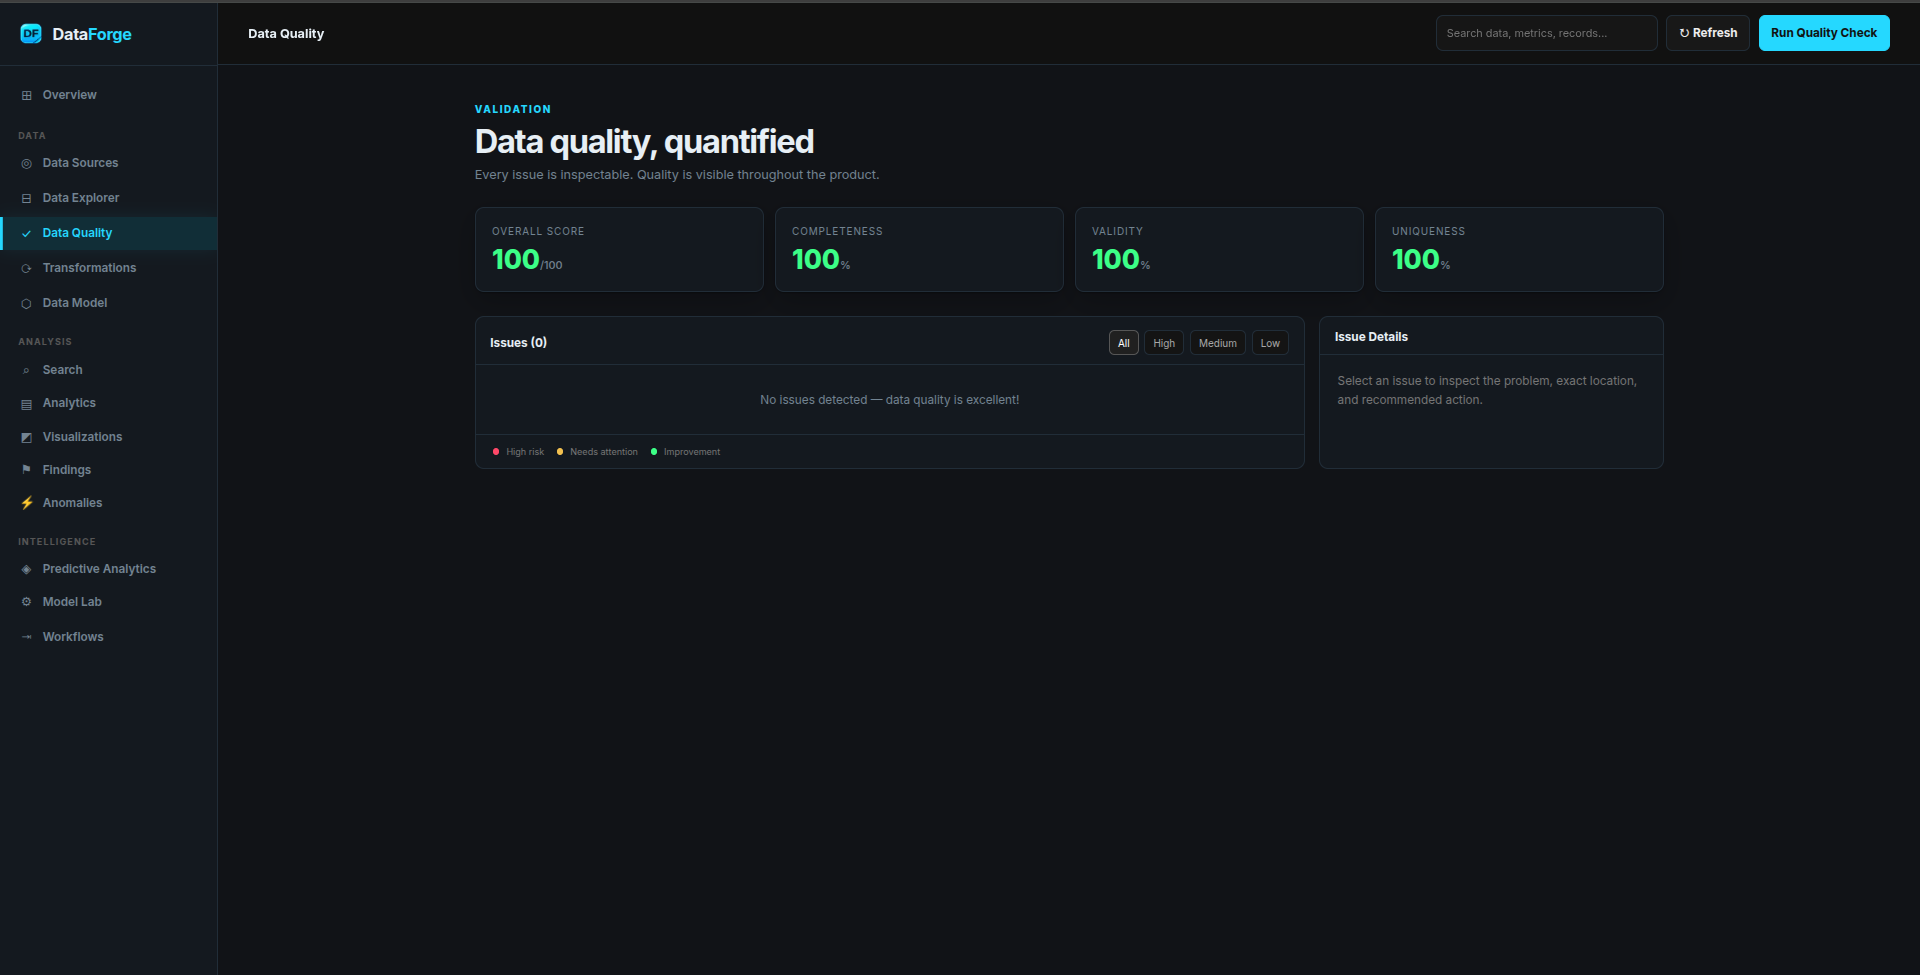Click the Overall Score card
This screenshot has width=1920, height=975.
[x=619, y=250]
